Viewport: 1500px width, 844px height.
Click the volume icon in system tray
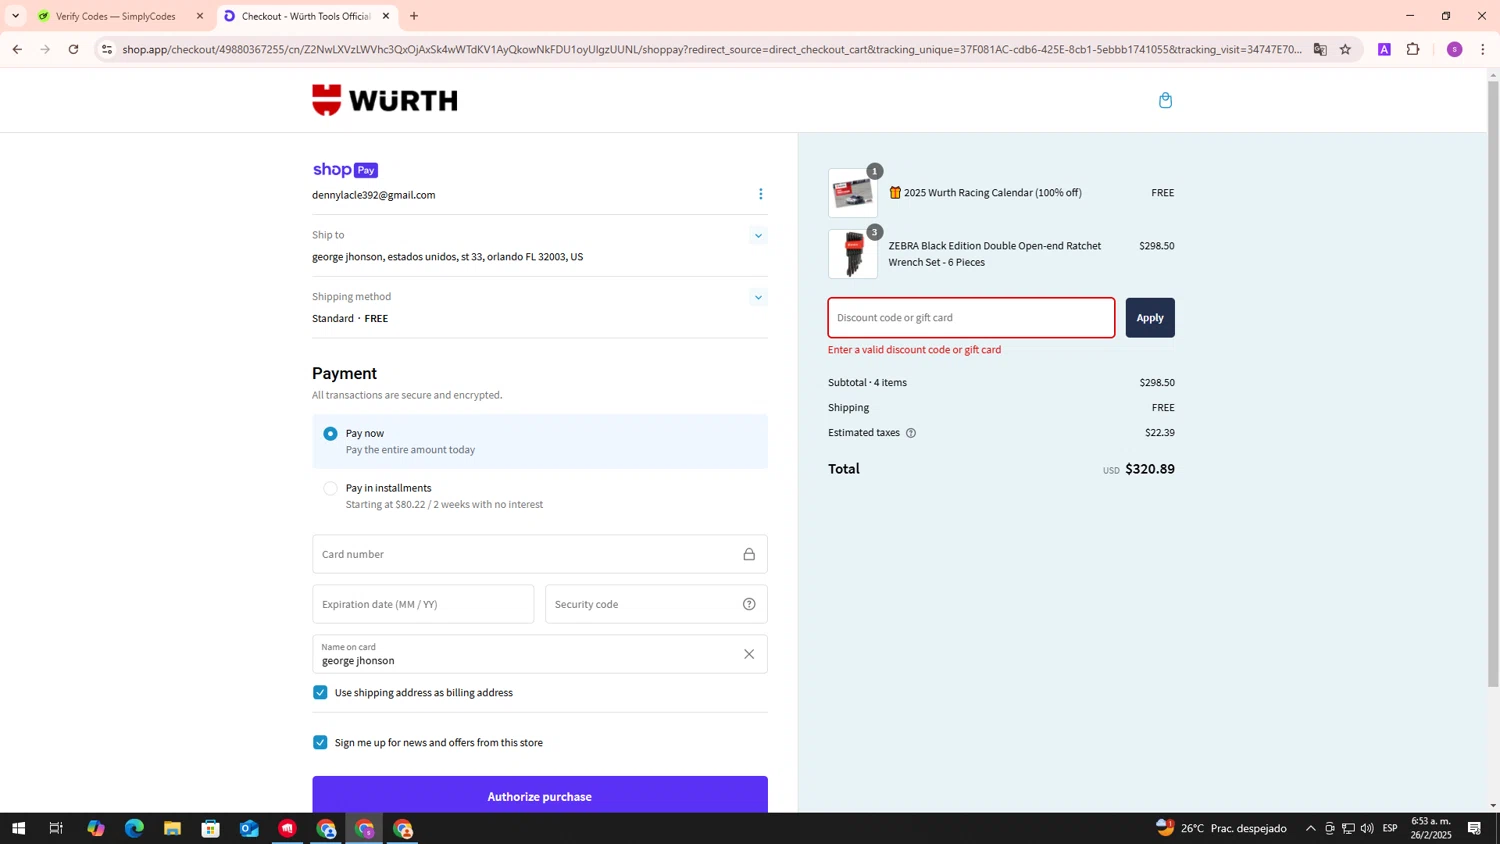1367,828
